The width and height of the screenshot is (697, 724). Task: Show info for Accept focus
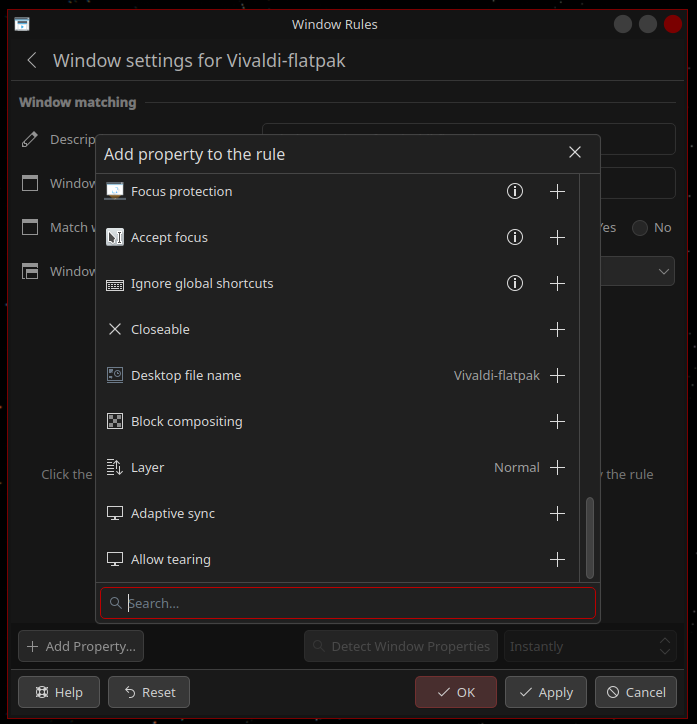tap(515, 238)
